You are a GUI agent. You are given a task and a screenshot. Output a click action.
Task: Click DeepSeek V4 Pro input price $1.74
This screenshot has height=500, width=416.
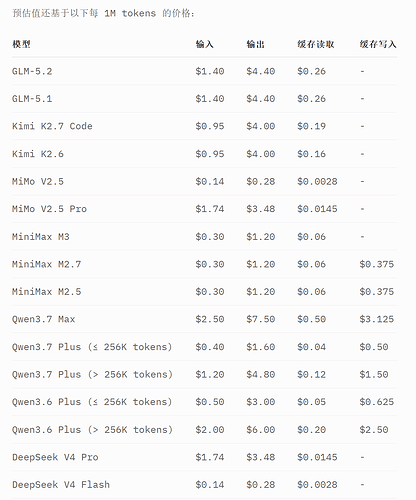210,457
